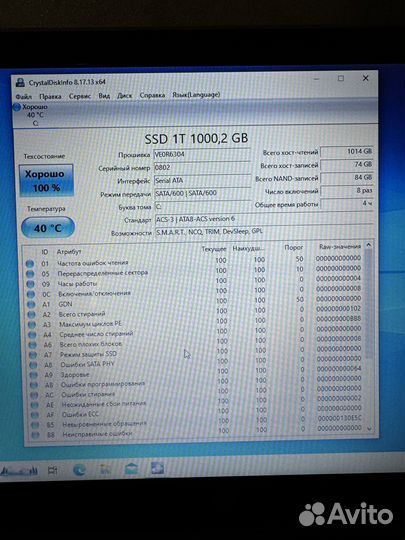Select the Ошибки SATA PHY attribute name
Screen dimensions: 405x540
[87, 364]
